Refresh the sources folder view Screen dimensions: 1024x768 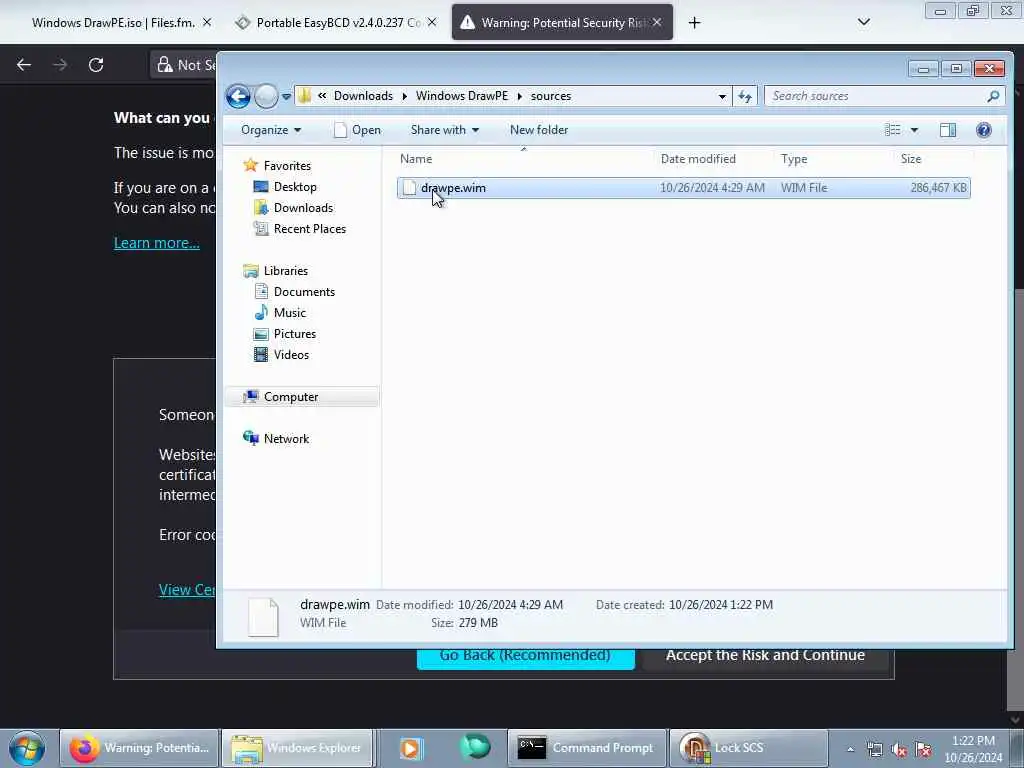(x=745, y=97)
